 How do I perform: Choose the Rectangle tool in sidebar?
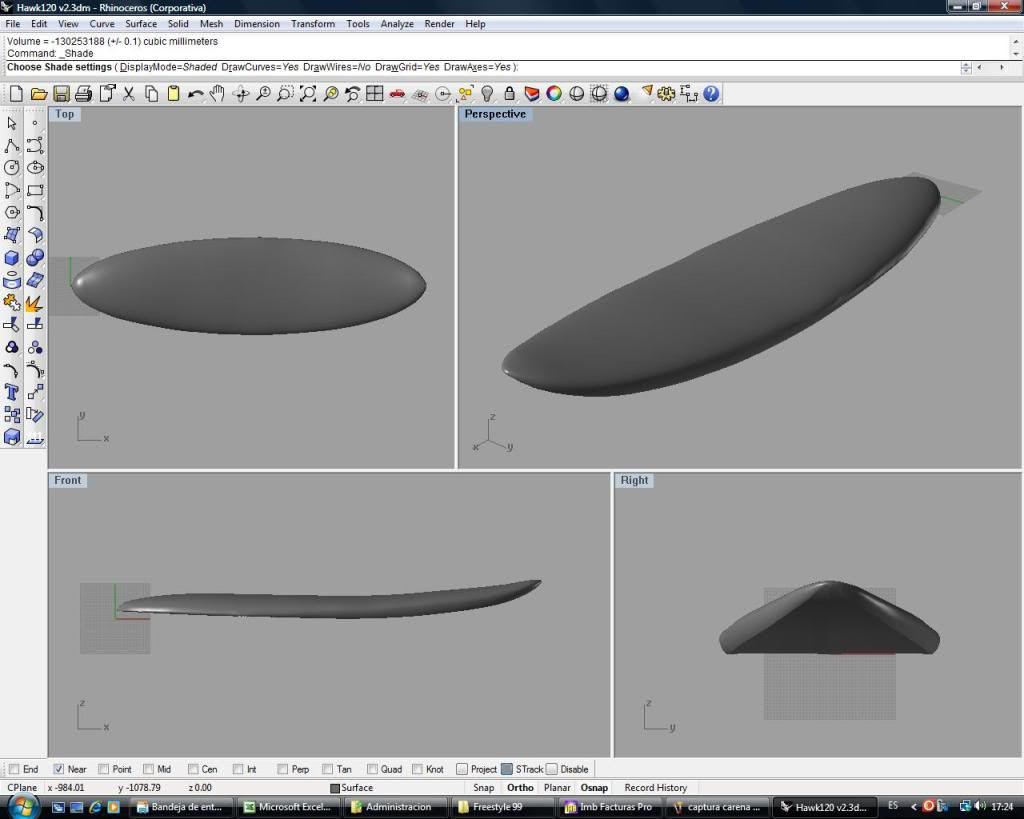click(x=35, y=191)
